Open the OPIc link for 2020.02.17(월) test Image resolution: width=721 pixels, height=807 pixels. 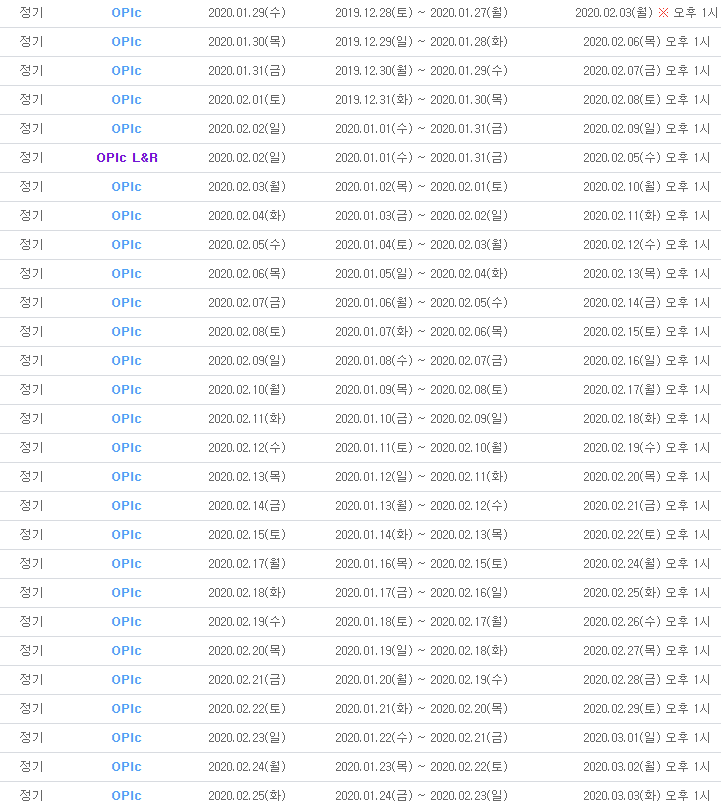pyautogui.click(x=127, y=563)
